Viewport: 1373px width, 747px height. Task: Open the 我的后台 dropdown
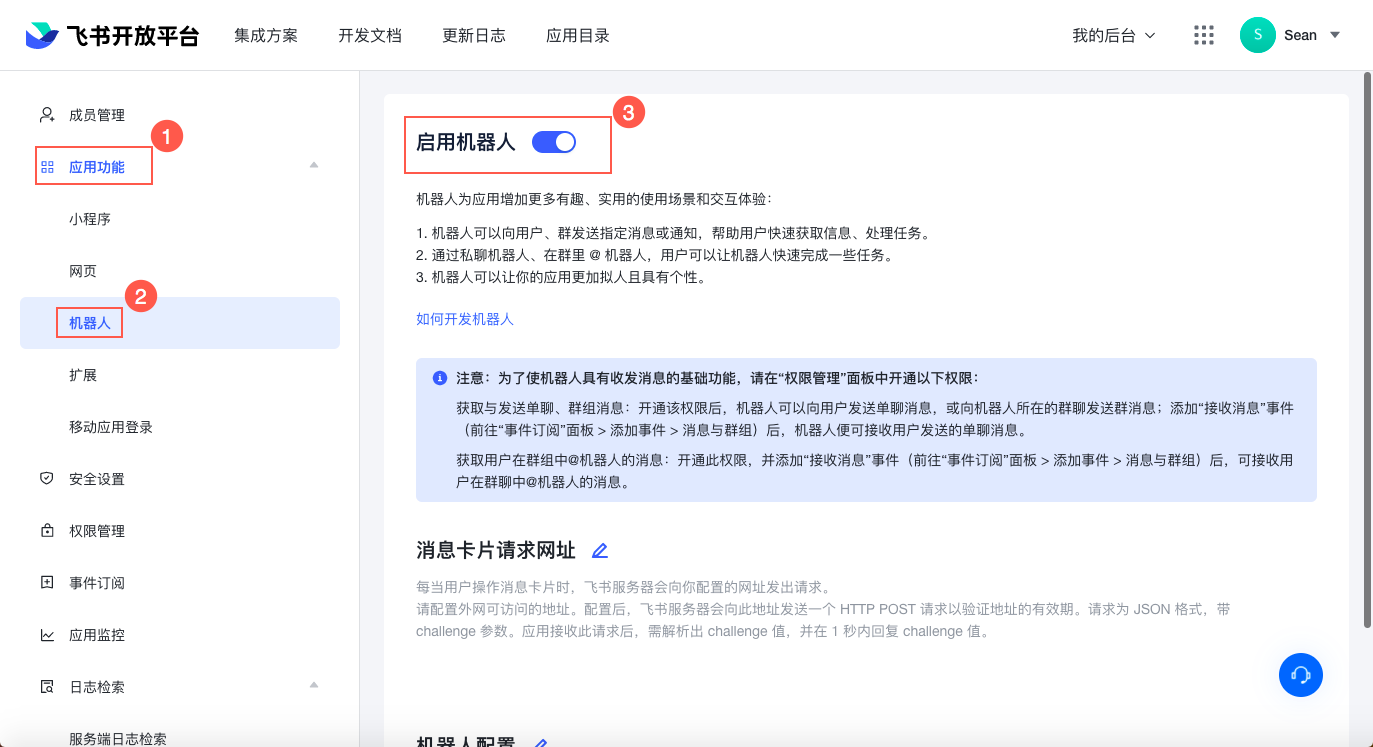tap(1113, 35)
